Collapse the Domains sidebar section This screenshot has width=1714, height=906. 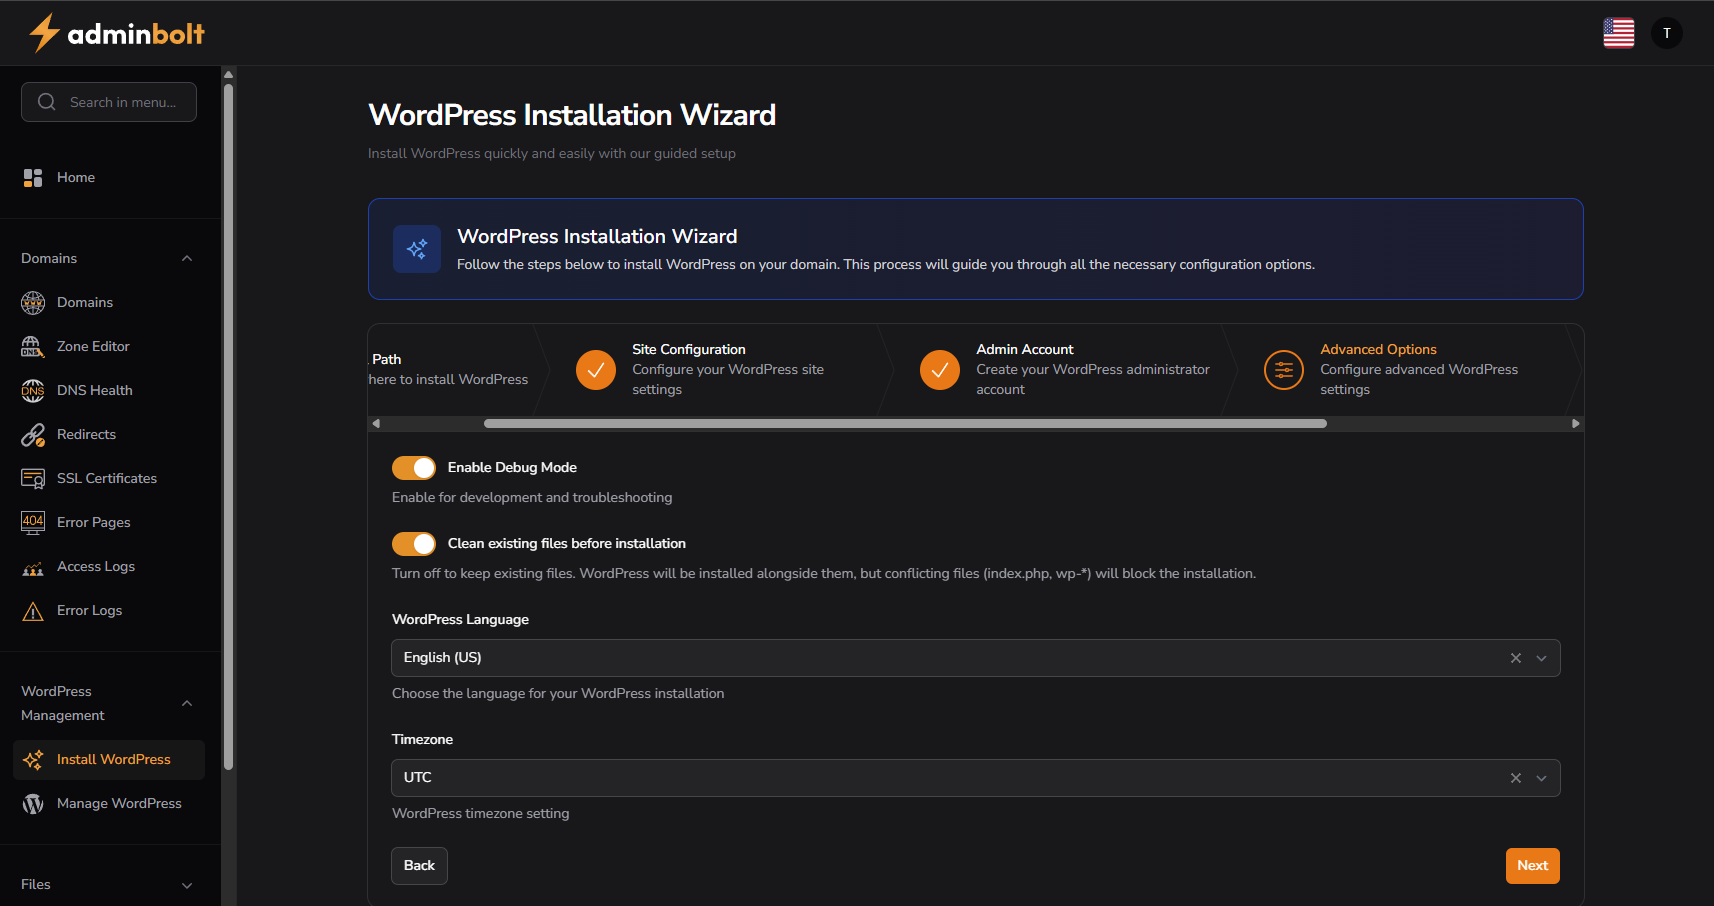tap(187, 258)
